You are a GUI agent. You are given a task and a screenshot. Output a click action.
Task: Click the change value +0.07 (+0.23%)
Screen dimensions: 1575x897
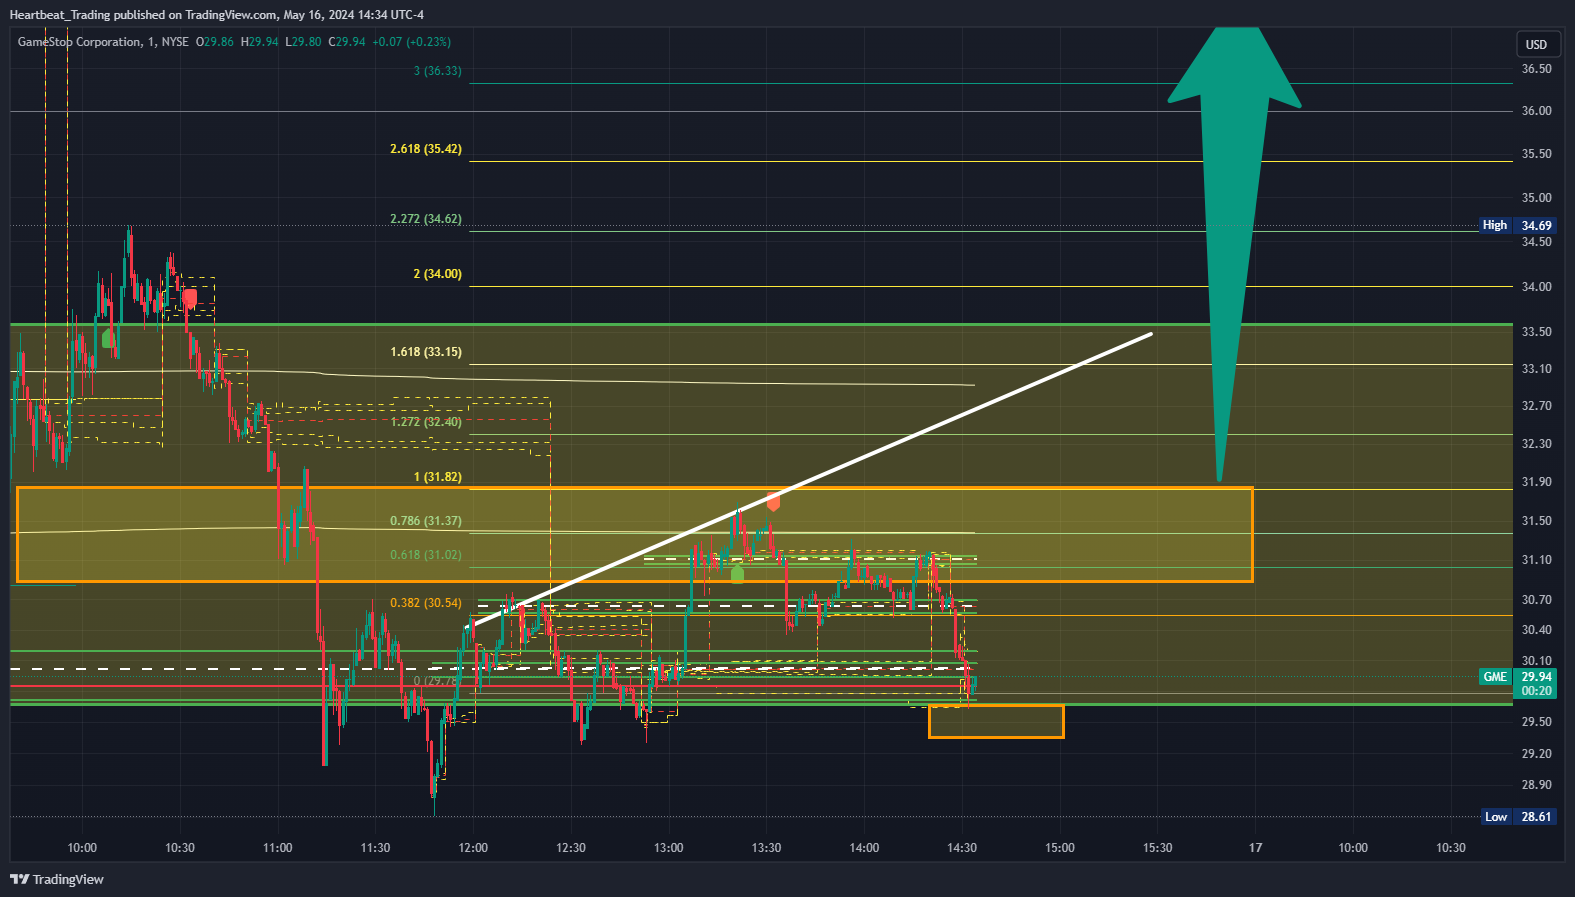(411, 42)
